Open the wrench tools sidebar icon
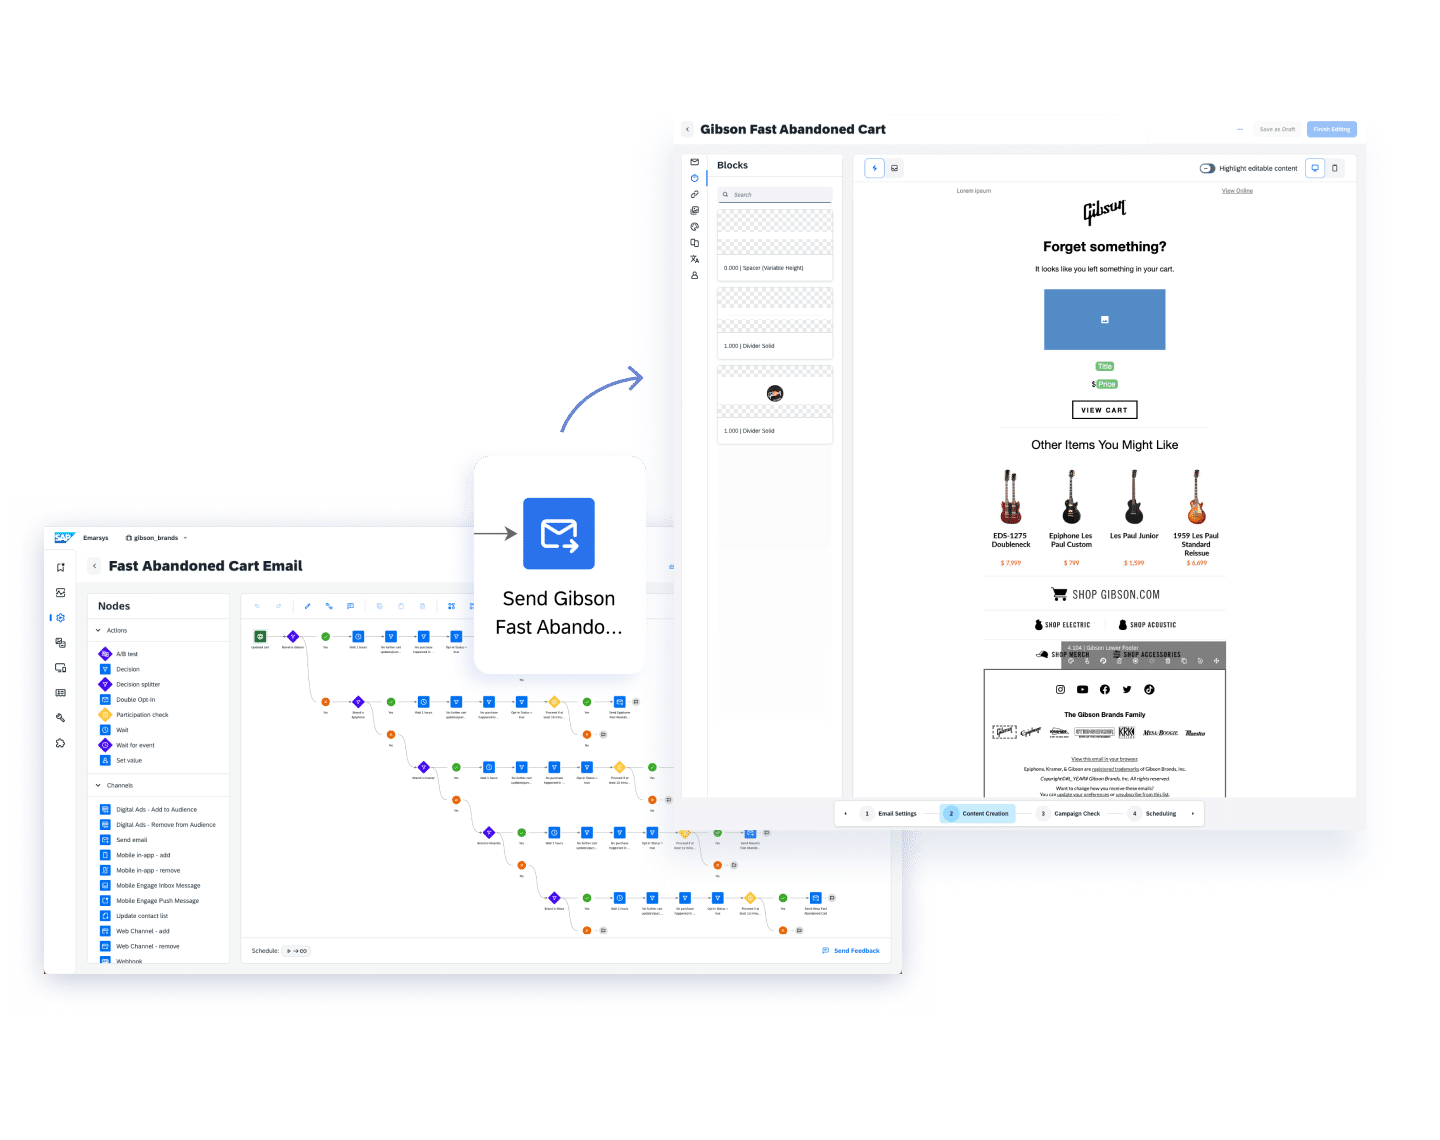1440x1140 pixels. 61,718
